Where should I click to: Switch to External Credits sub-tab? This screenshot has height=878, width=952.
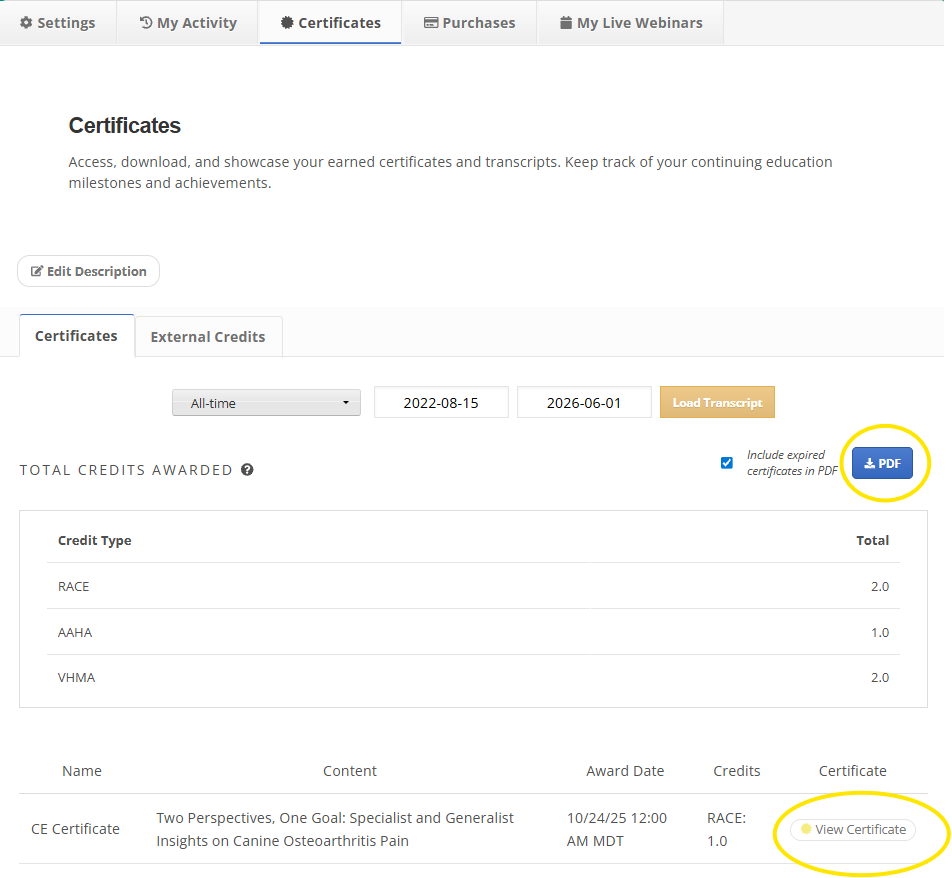(208, 337)
